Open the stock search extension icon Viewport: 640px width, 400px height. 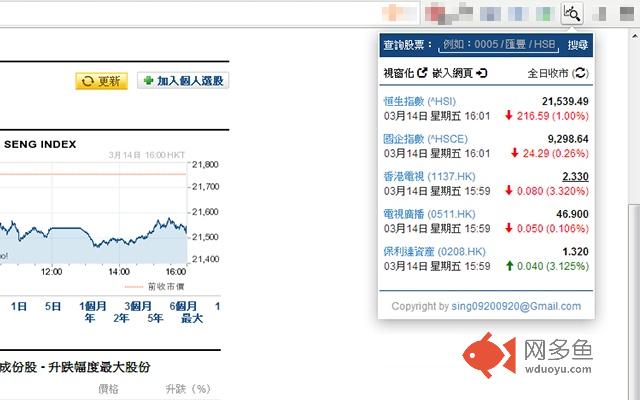tap(571, 13)
